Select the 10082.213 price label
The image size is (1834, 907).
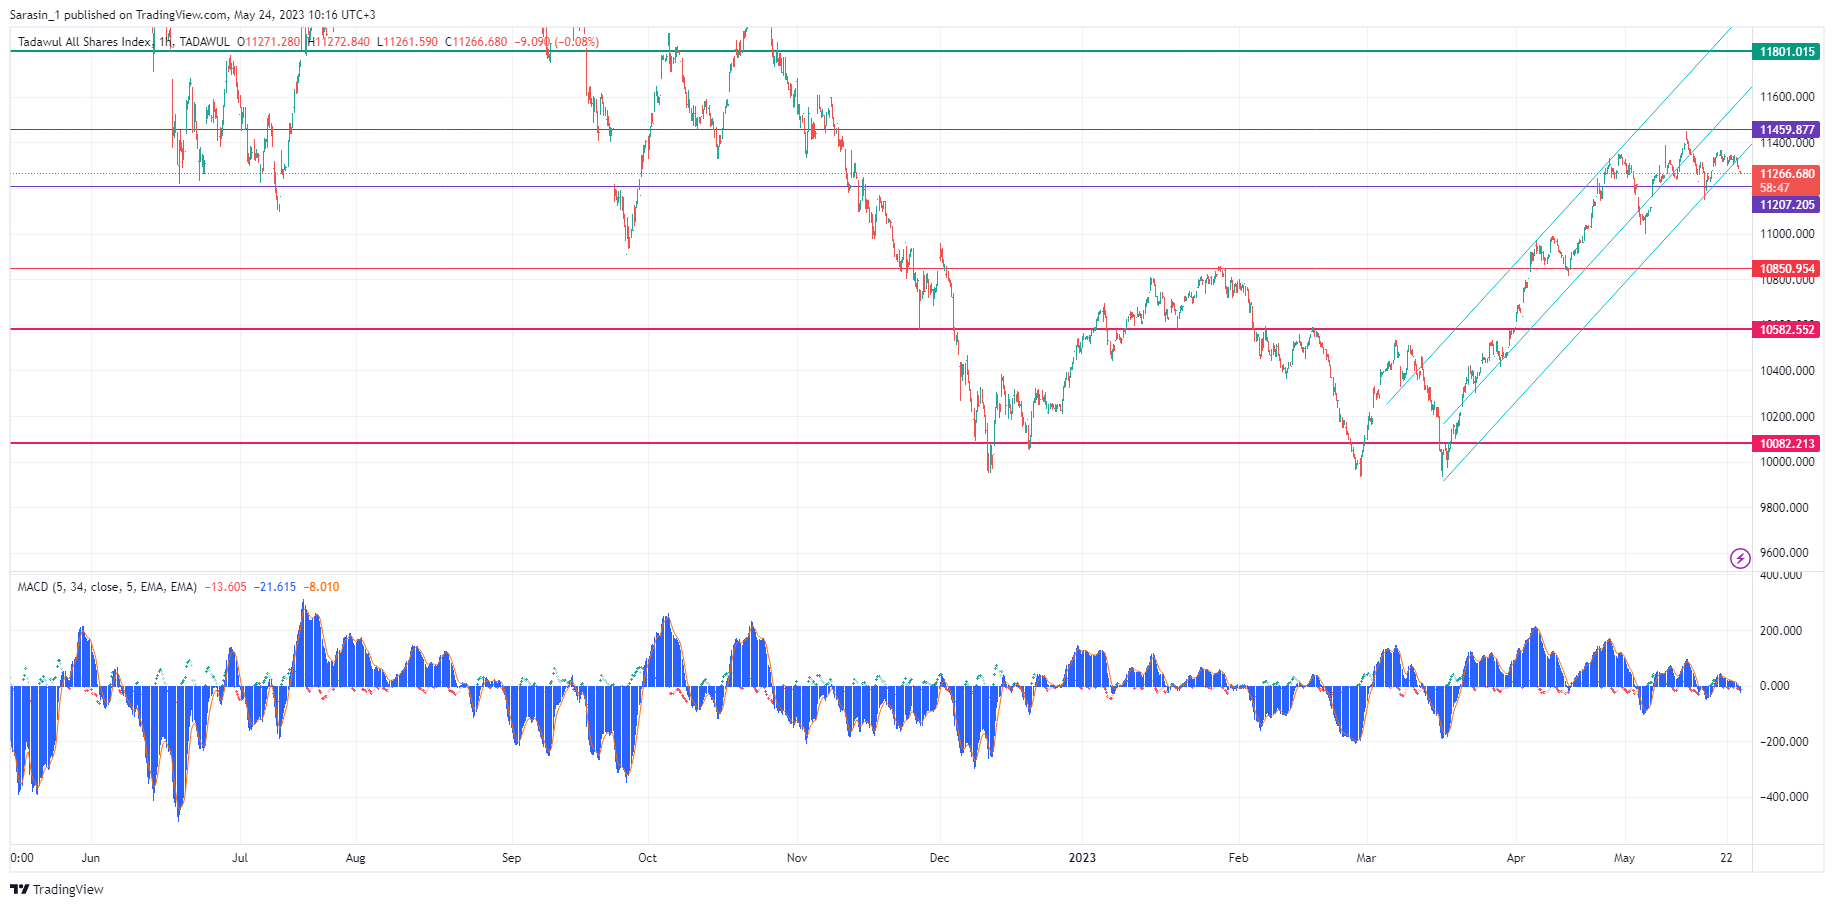[x=1787, y=444]
